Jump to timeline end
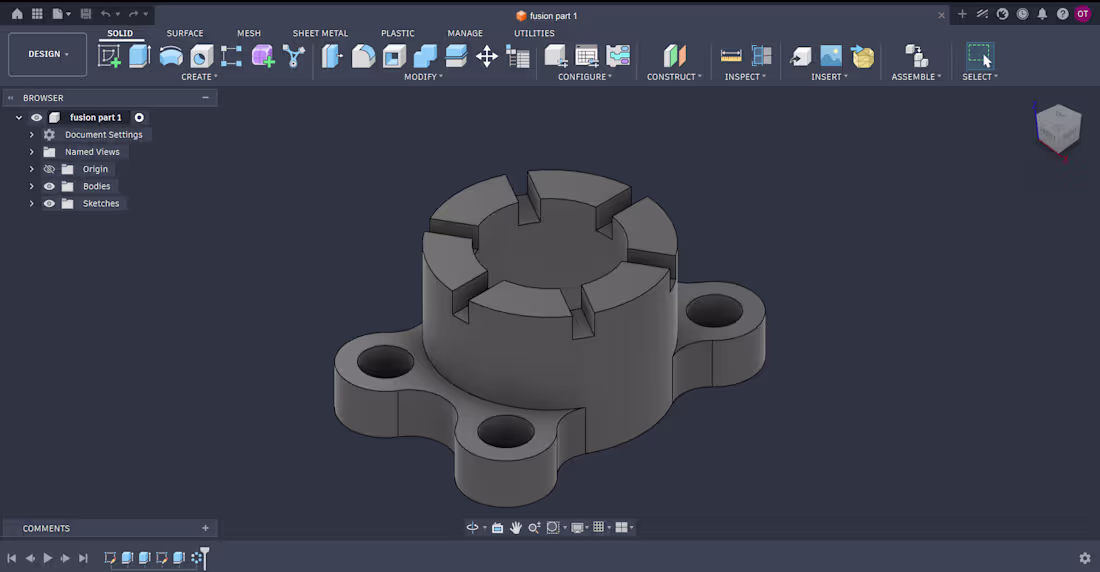Viewport: 1100px width, 572px height. pyautogui.click(x=83, y=558)
